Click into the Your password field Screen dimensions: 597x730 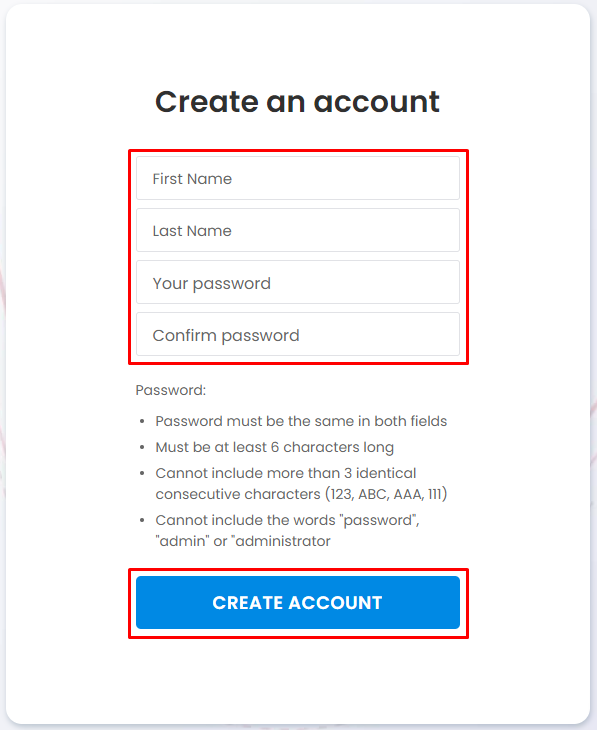click(x=298, y=283)
